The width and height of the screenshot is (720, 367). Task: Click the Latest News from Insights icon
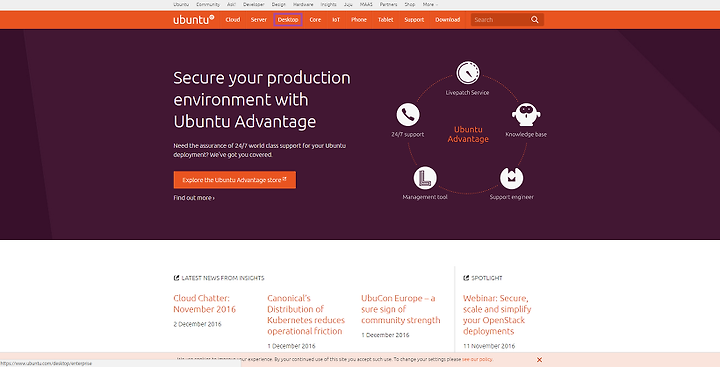176,278
